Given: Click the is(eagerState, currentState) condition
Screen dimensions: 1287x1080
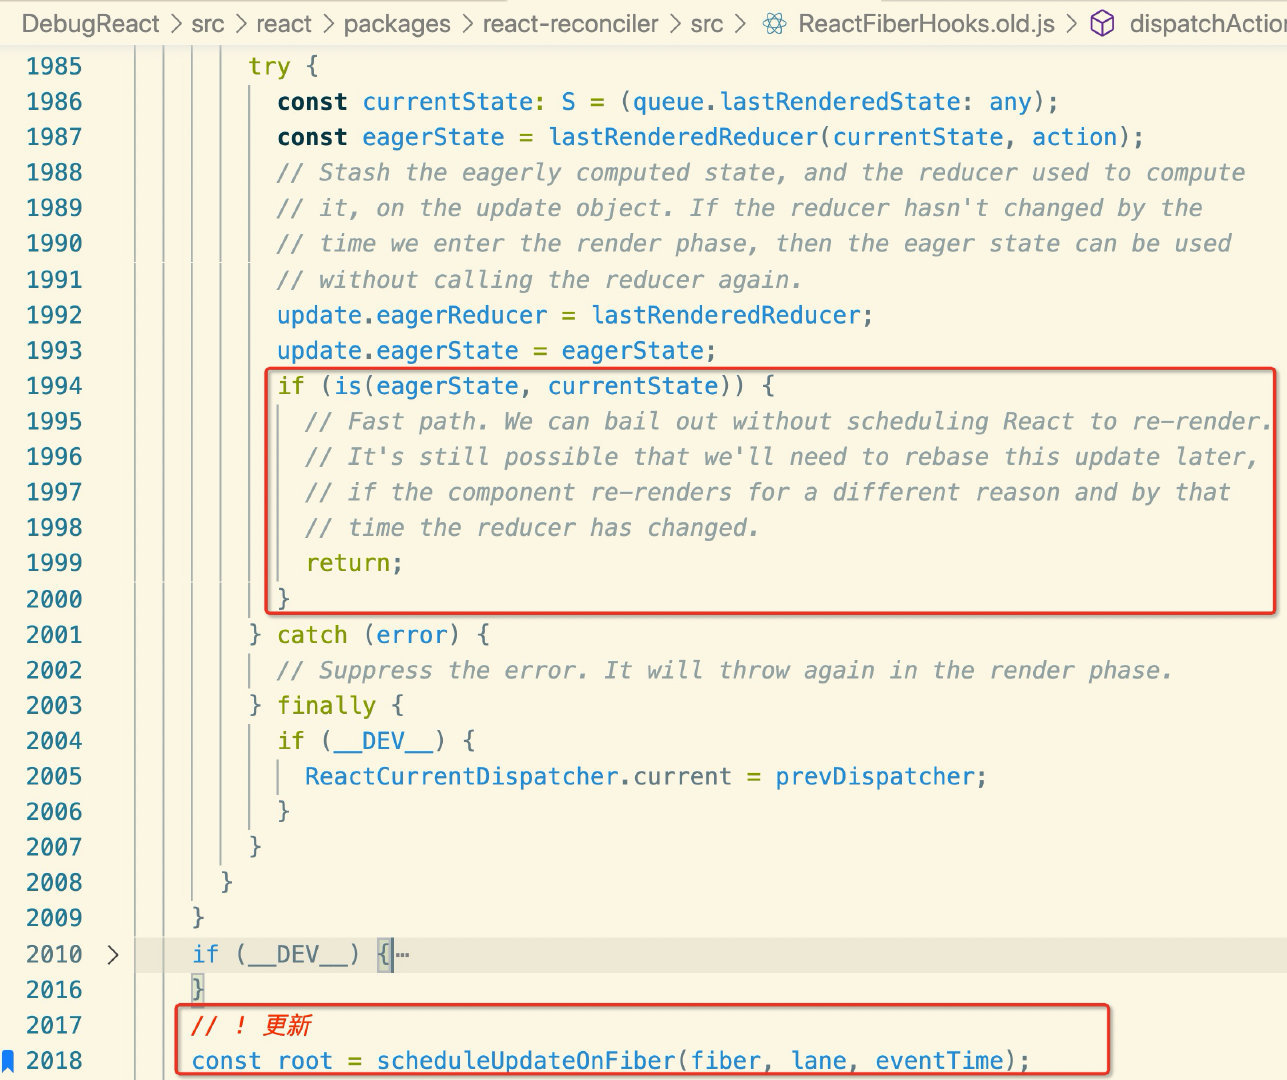Looking at the screenshot, I should [x=540, y=386].
